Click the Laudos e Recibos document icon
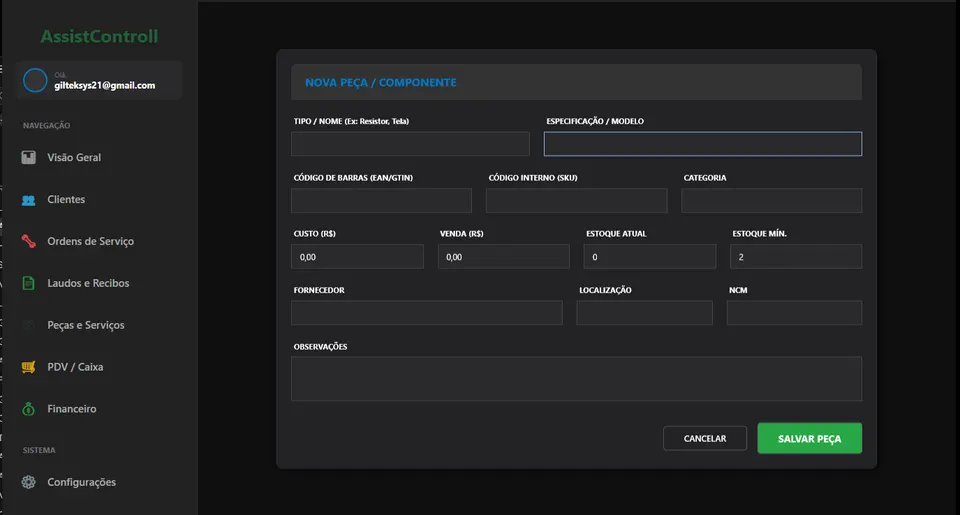The height and width of the screenshot is (515, 960). (x=28, y=283)
